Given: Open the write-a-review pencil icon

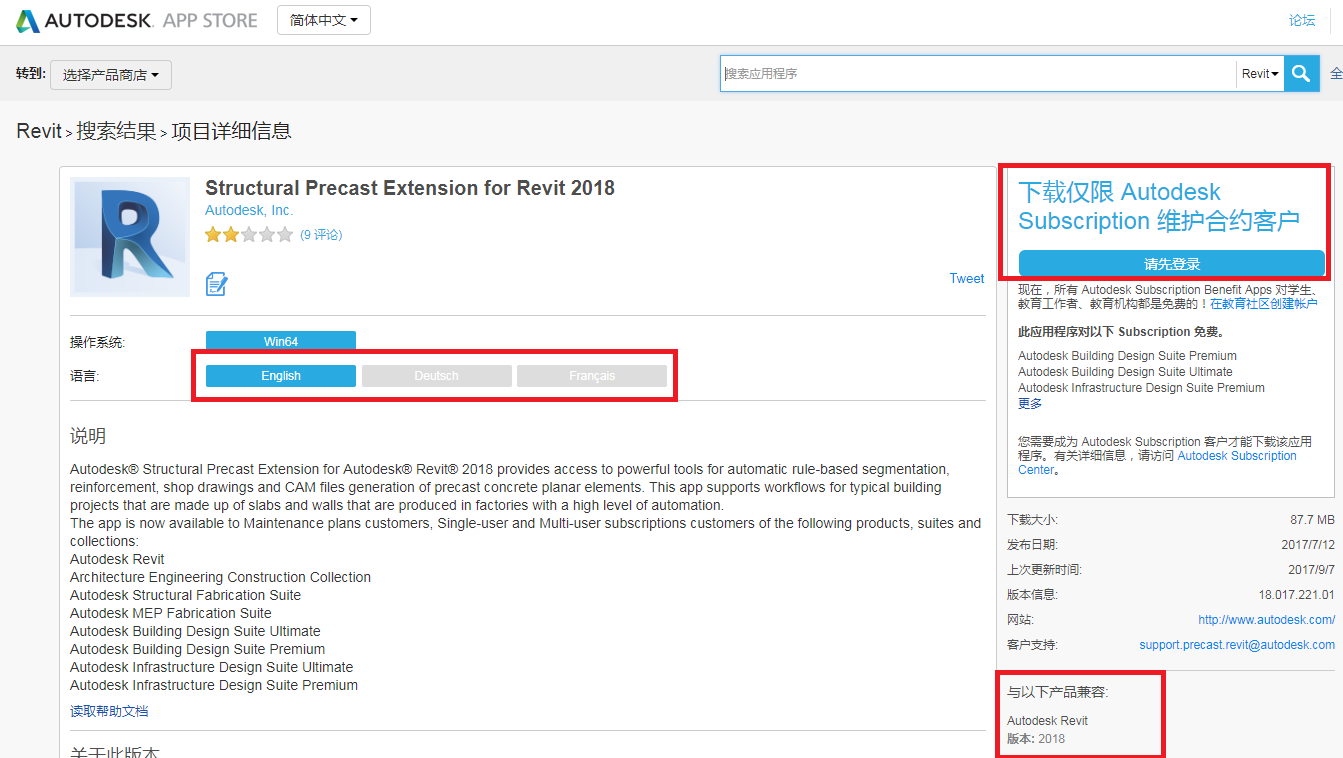Looking at the screenshot, I should [x=216, y=284].
